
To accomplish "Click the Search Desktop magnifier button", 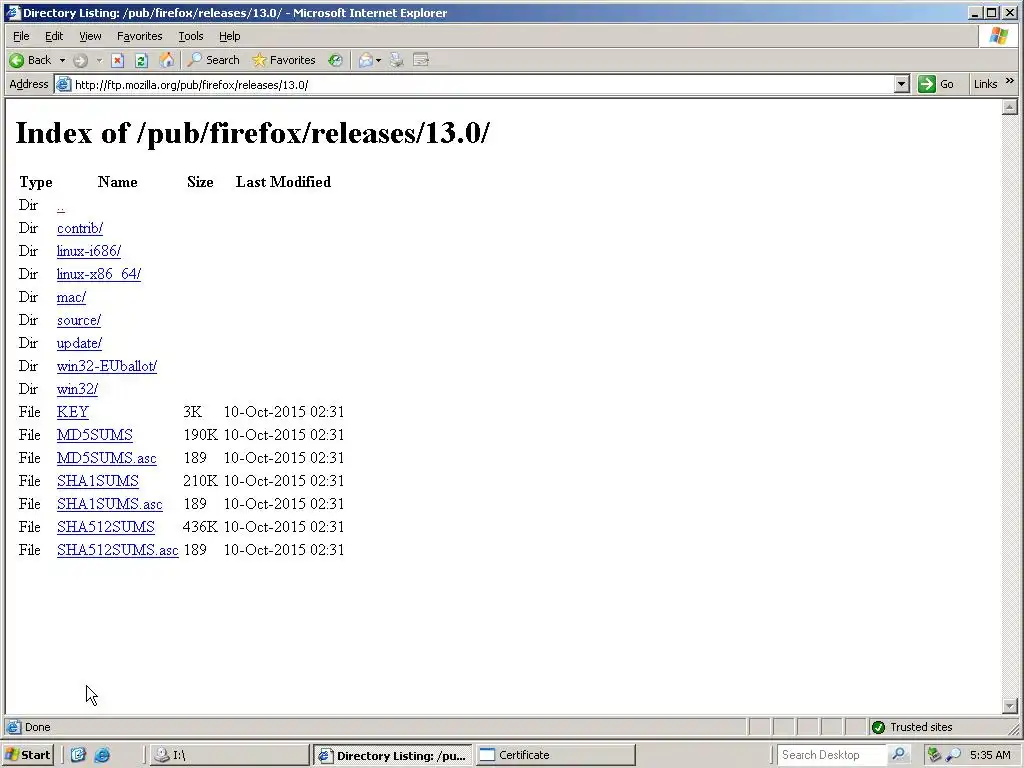I will tap(899, 755).
